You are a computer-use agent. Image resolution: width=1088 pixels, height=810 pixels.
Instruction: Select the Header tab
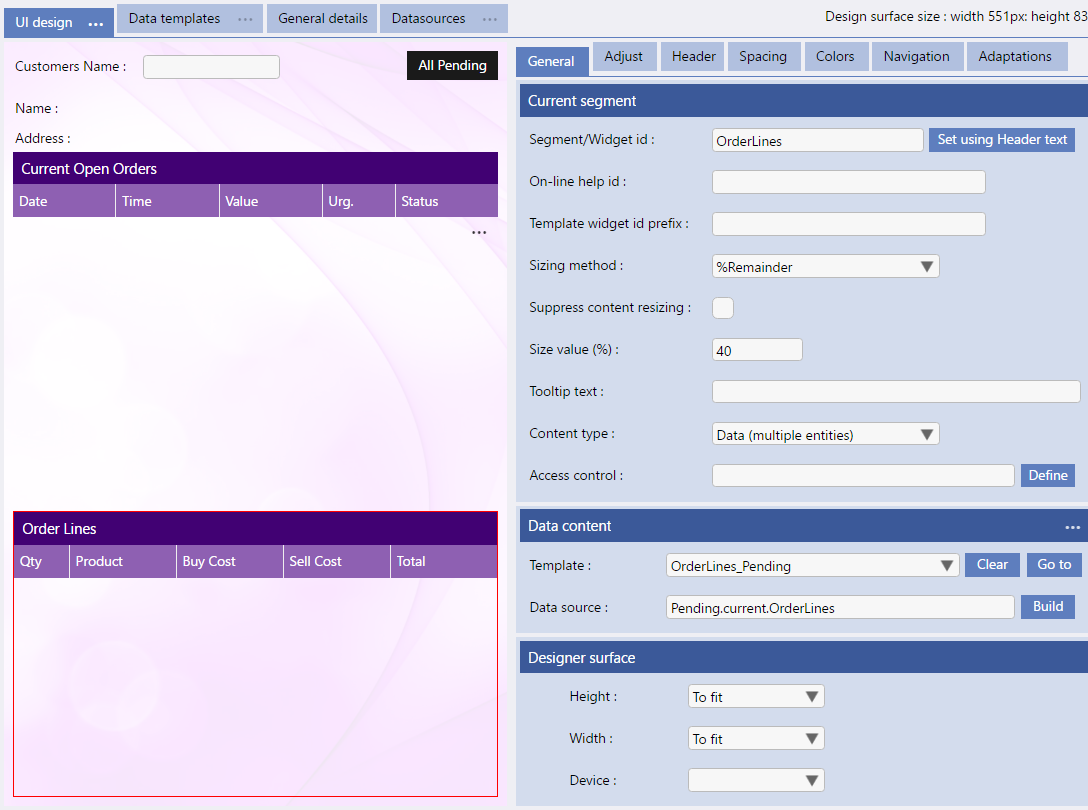[693, 56]
